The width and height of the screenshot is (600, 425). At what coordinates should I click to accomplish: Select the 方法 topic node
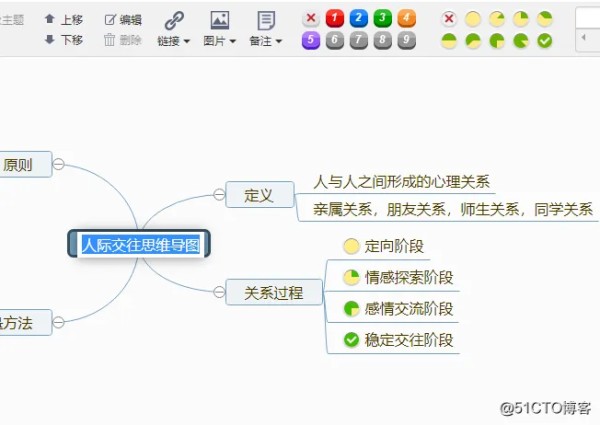click(24, 322)
